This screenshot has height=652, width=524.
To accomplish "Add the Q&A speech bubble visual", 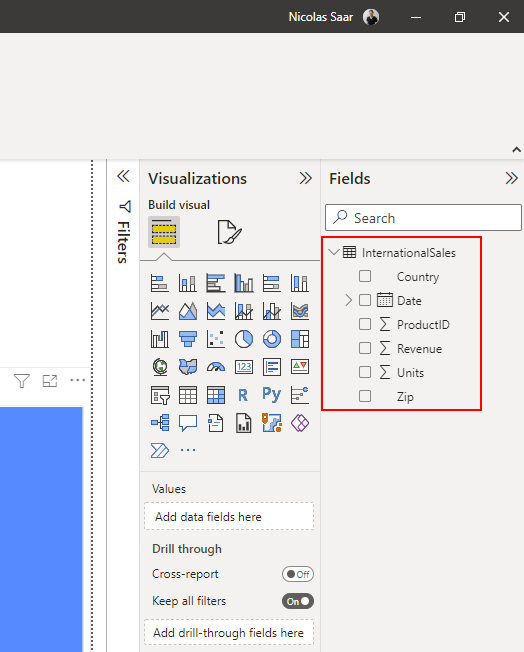I will tap(188, 423).
